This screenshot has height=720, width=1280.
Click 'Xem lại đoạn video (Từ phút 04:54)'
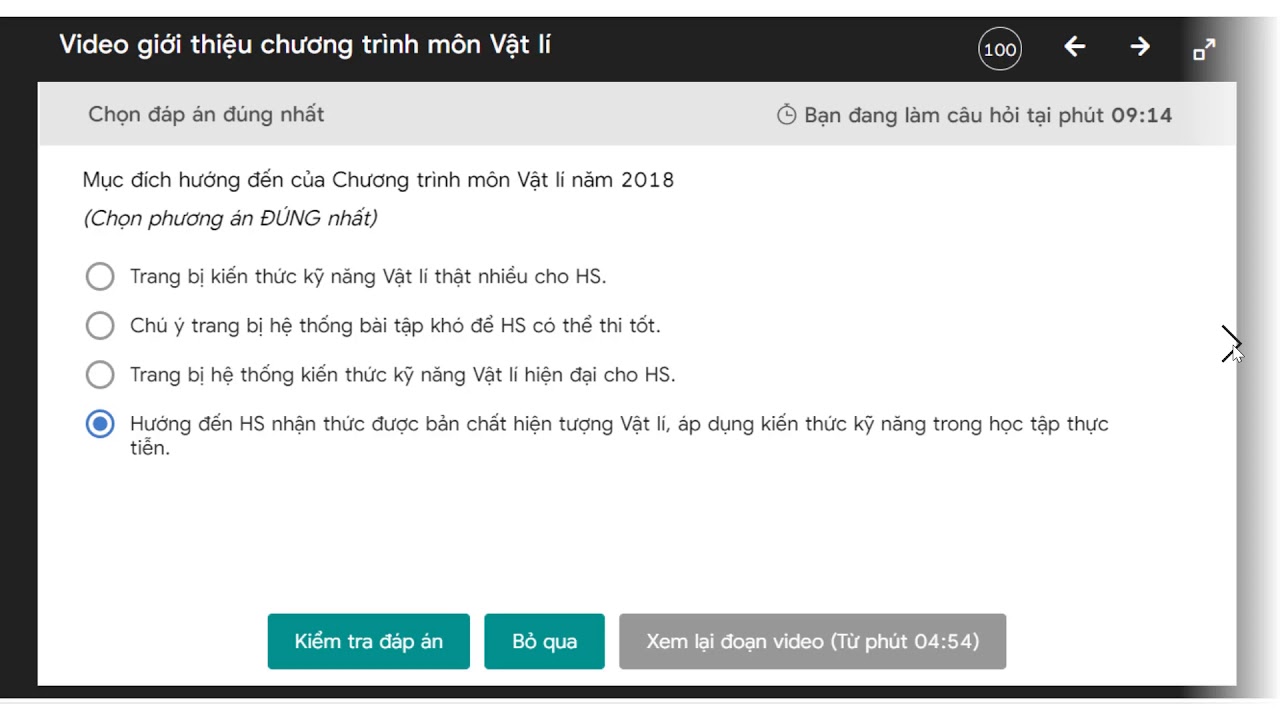pyautogui.click(x=812, y=641)
